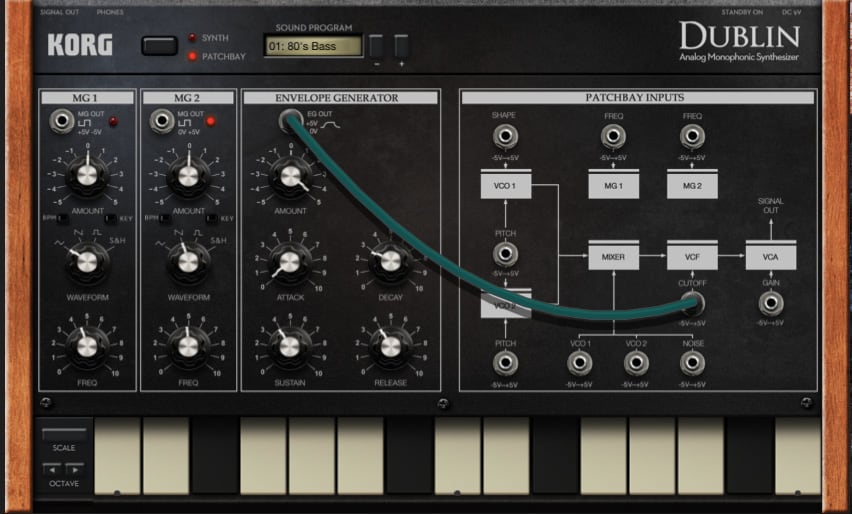Click the MG 2 FREQ knob
Screen dimensions: 852x514
(189, 347)
